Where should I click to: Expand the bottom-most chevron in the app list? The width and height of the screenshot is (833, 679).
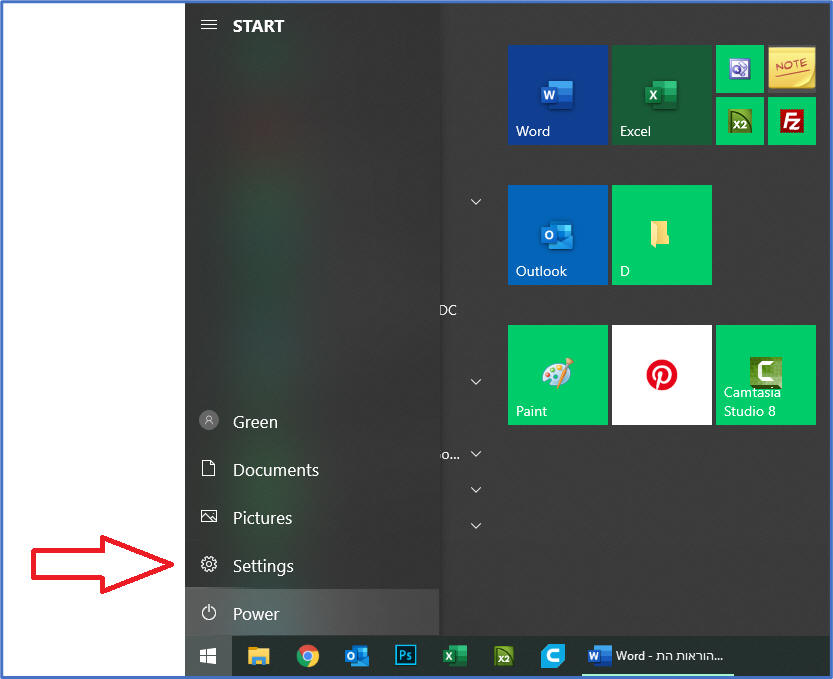pyautogui.click(x=476, y=526)
